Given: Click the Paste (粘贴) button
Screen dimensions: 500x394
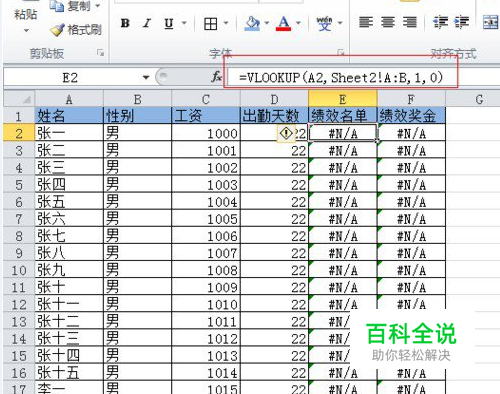Looking at the screenshot, I should [25, 14].
